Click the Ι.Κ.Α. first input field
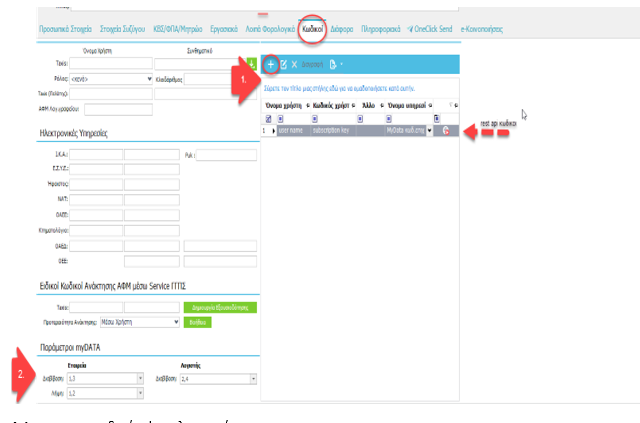The image size is (640, 423). tap(82, 155)
